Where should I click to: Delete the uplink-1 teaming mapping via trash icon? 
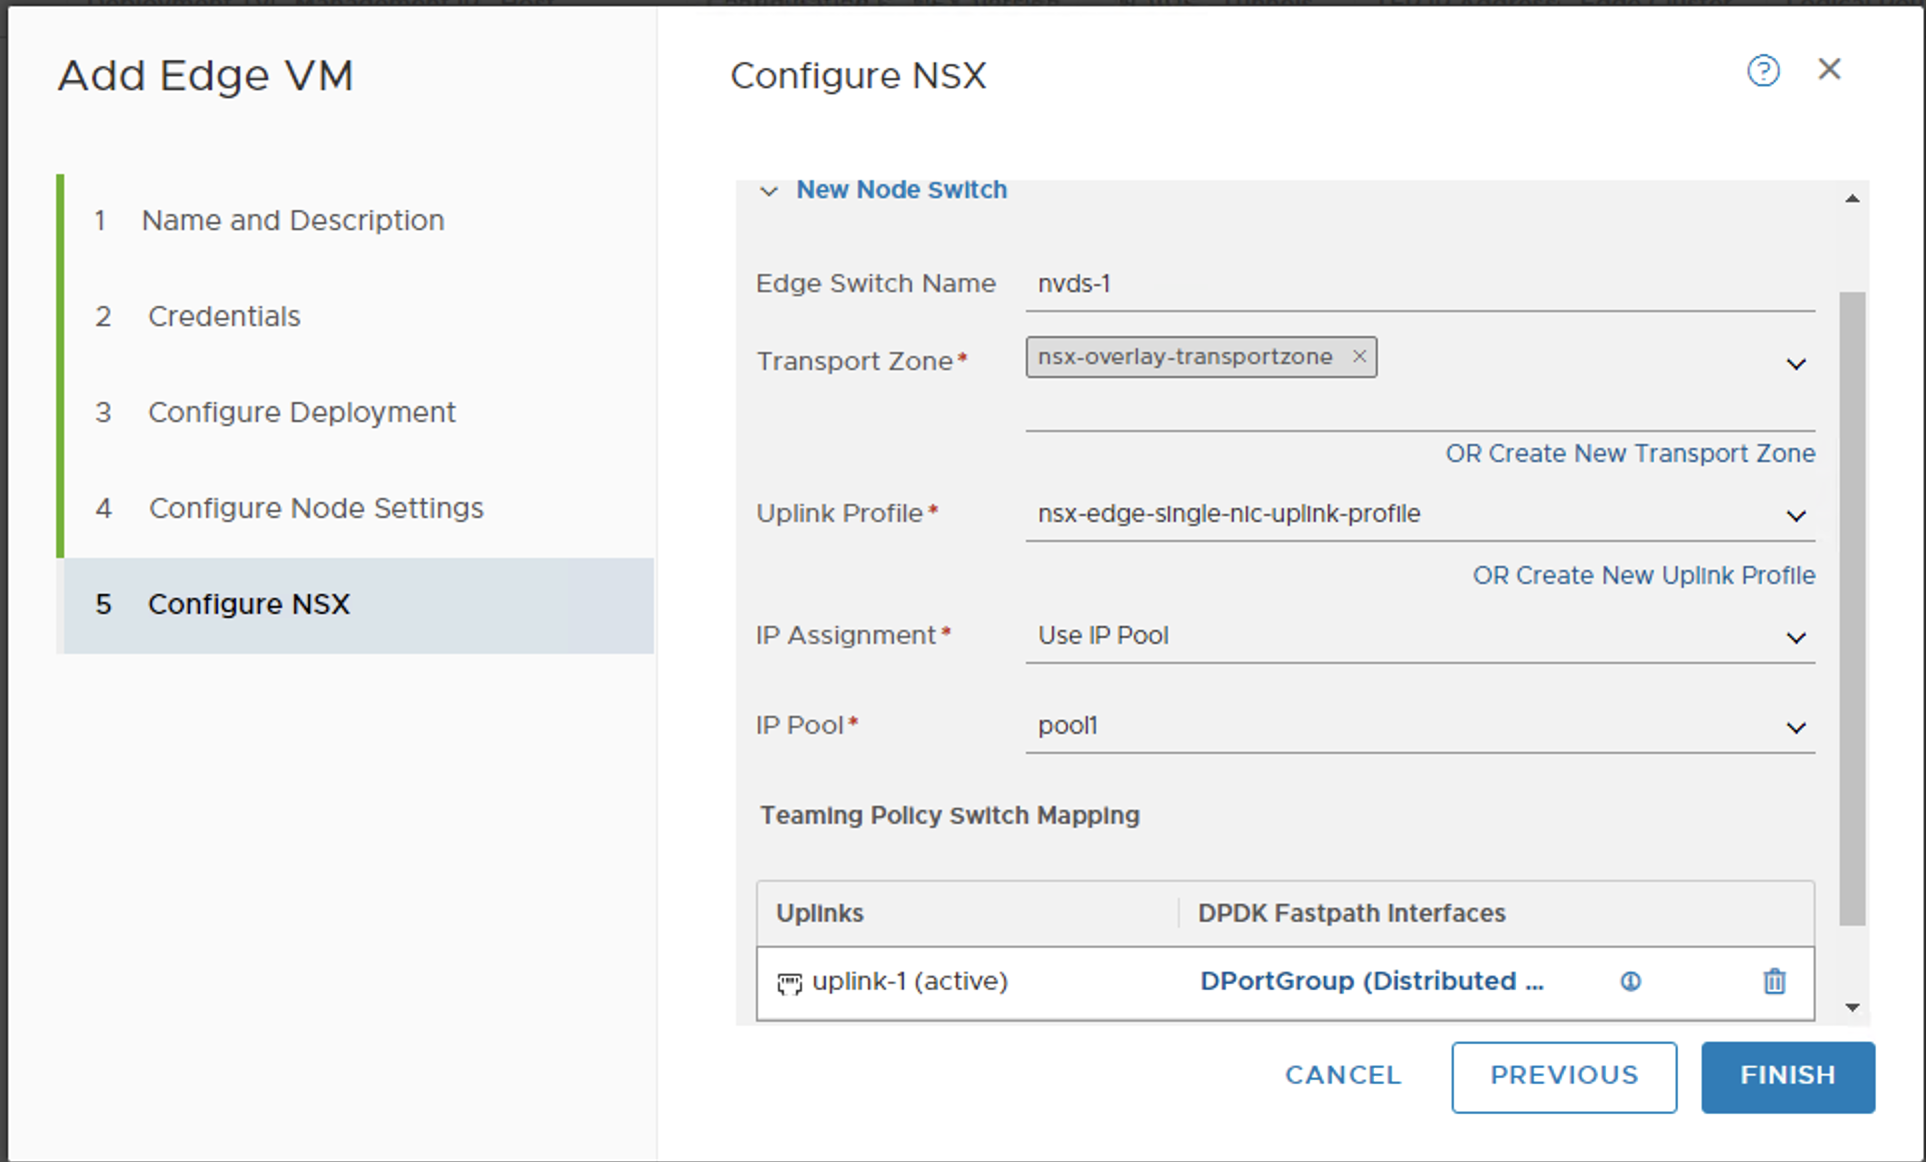[x=1775, y=981]
